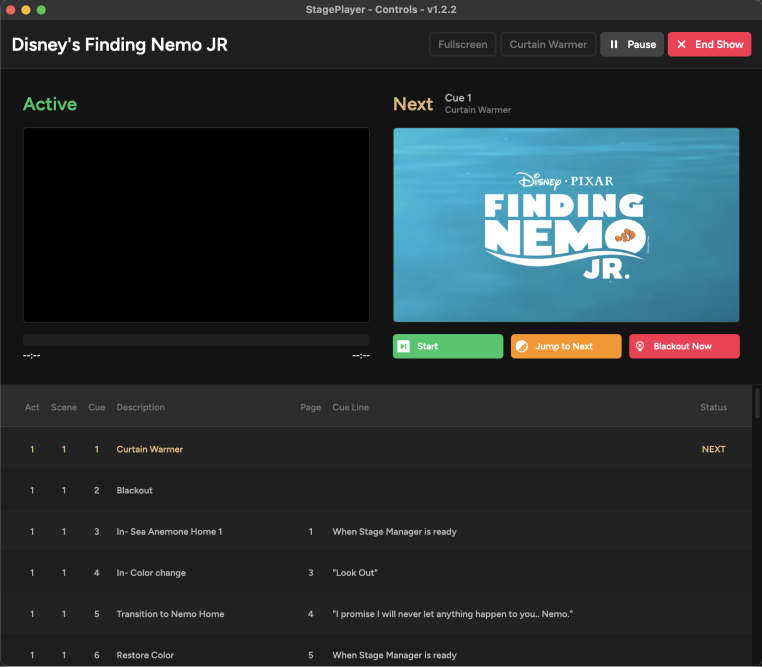Click the Curtain Warmer header button
The height and width of the screenshot is (667, 762).
pos(548,44)
